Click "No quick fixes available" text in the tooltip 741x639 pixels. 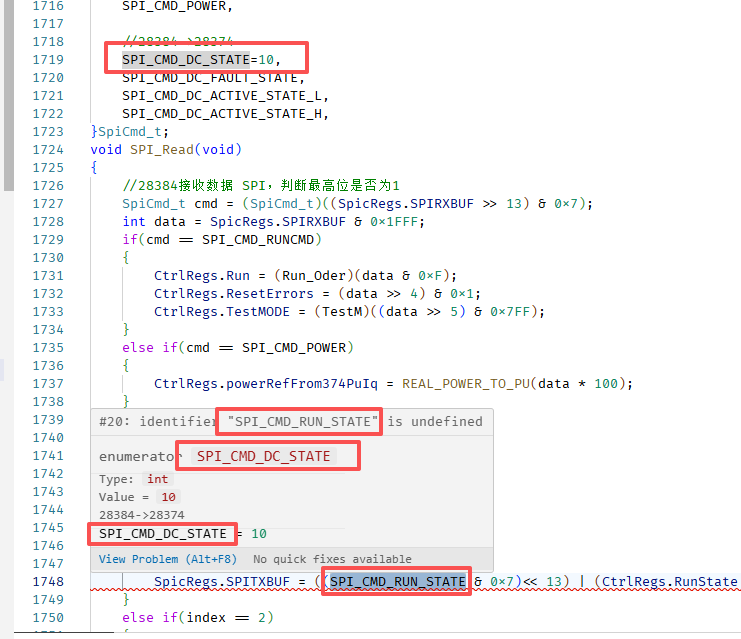332,559
